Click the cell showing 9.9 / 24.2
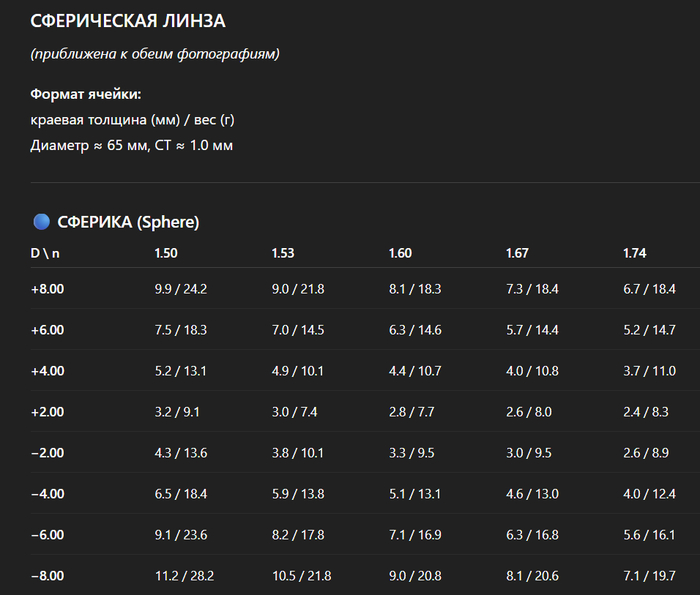 [x=181, y=289]
